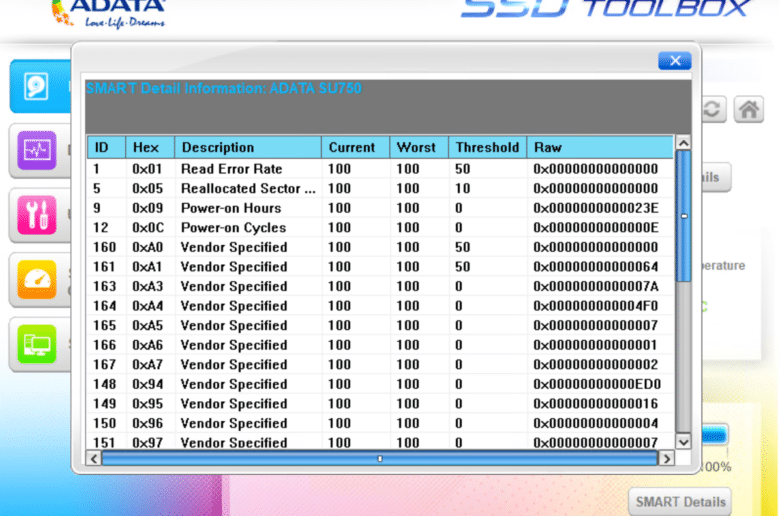Click the vertical scrollbar up arrow
The height and width of the screenshot is (516, 780).
click(x=683, y=143)
